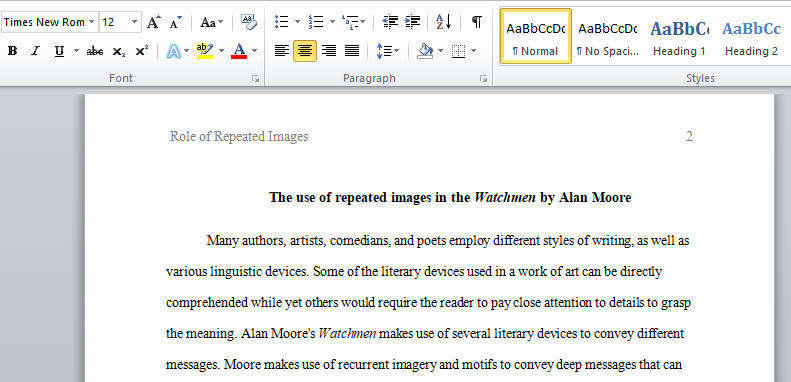The height and width of the screenshot is (382, 791).
Task: Open the Font dialog launcher
Action: 256,79
